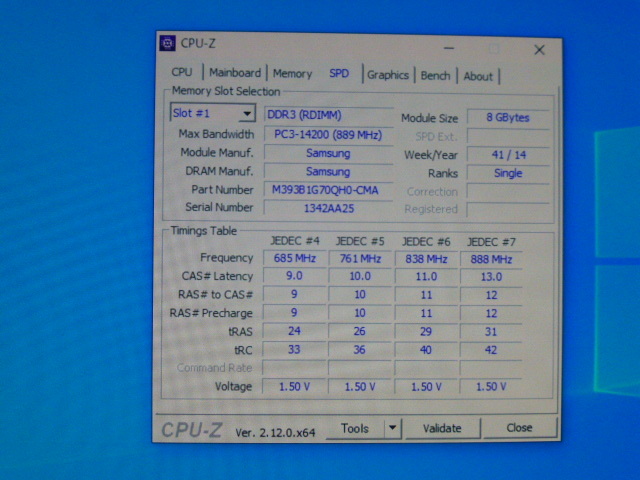
Task: Click the 8 GBytes module size value
Action: click(x=508, y=118)
